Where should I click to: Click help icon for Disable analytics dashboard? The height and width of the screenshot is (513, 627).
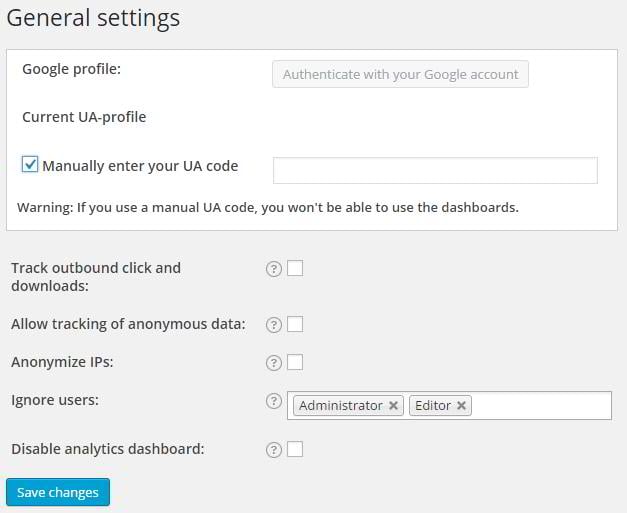pyautogui.click(x=274, y=450)
